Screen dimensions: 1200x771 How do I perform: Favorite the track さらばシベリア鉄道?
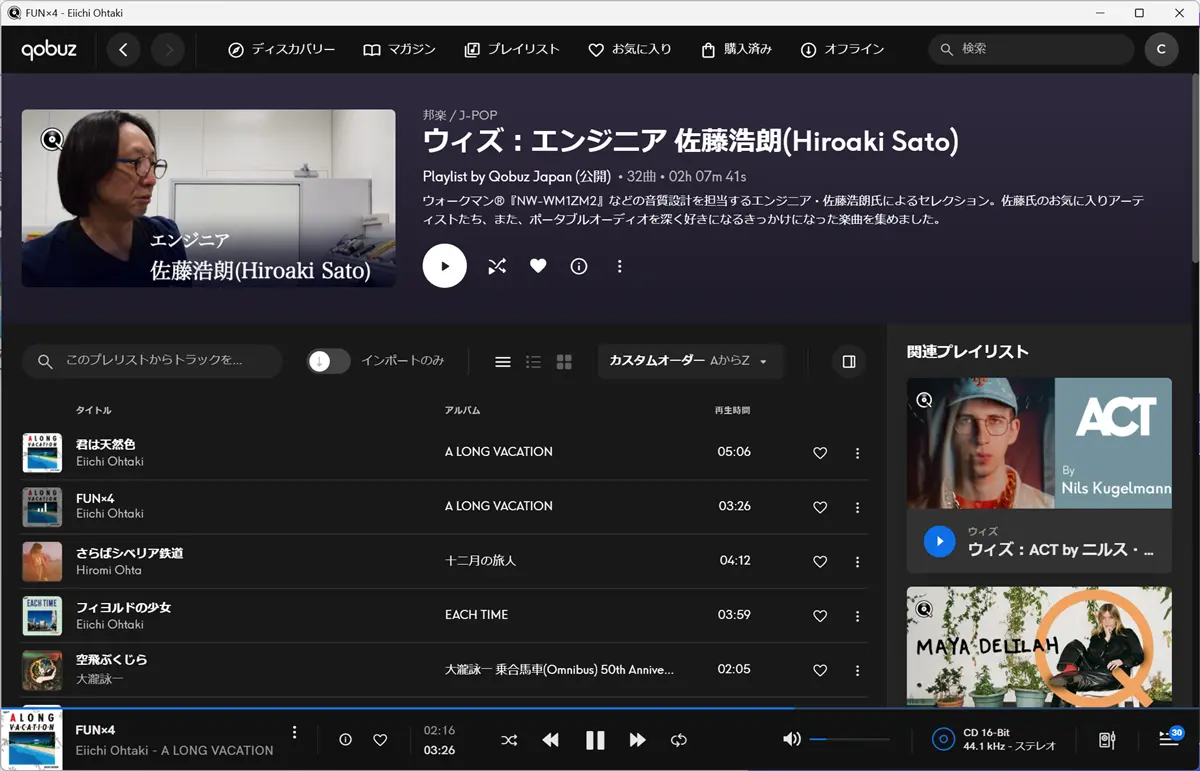(820, 562)
